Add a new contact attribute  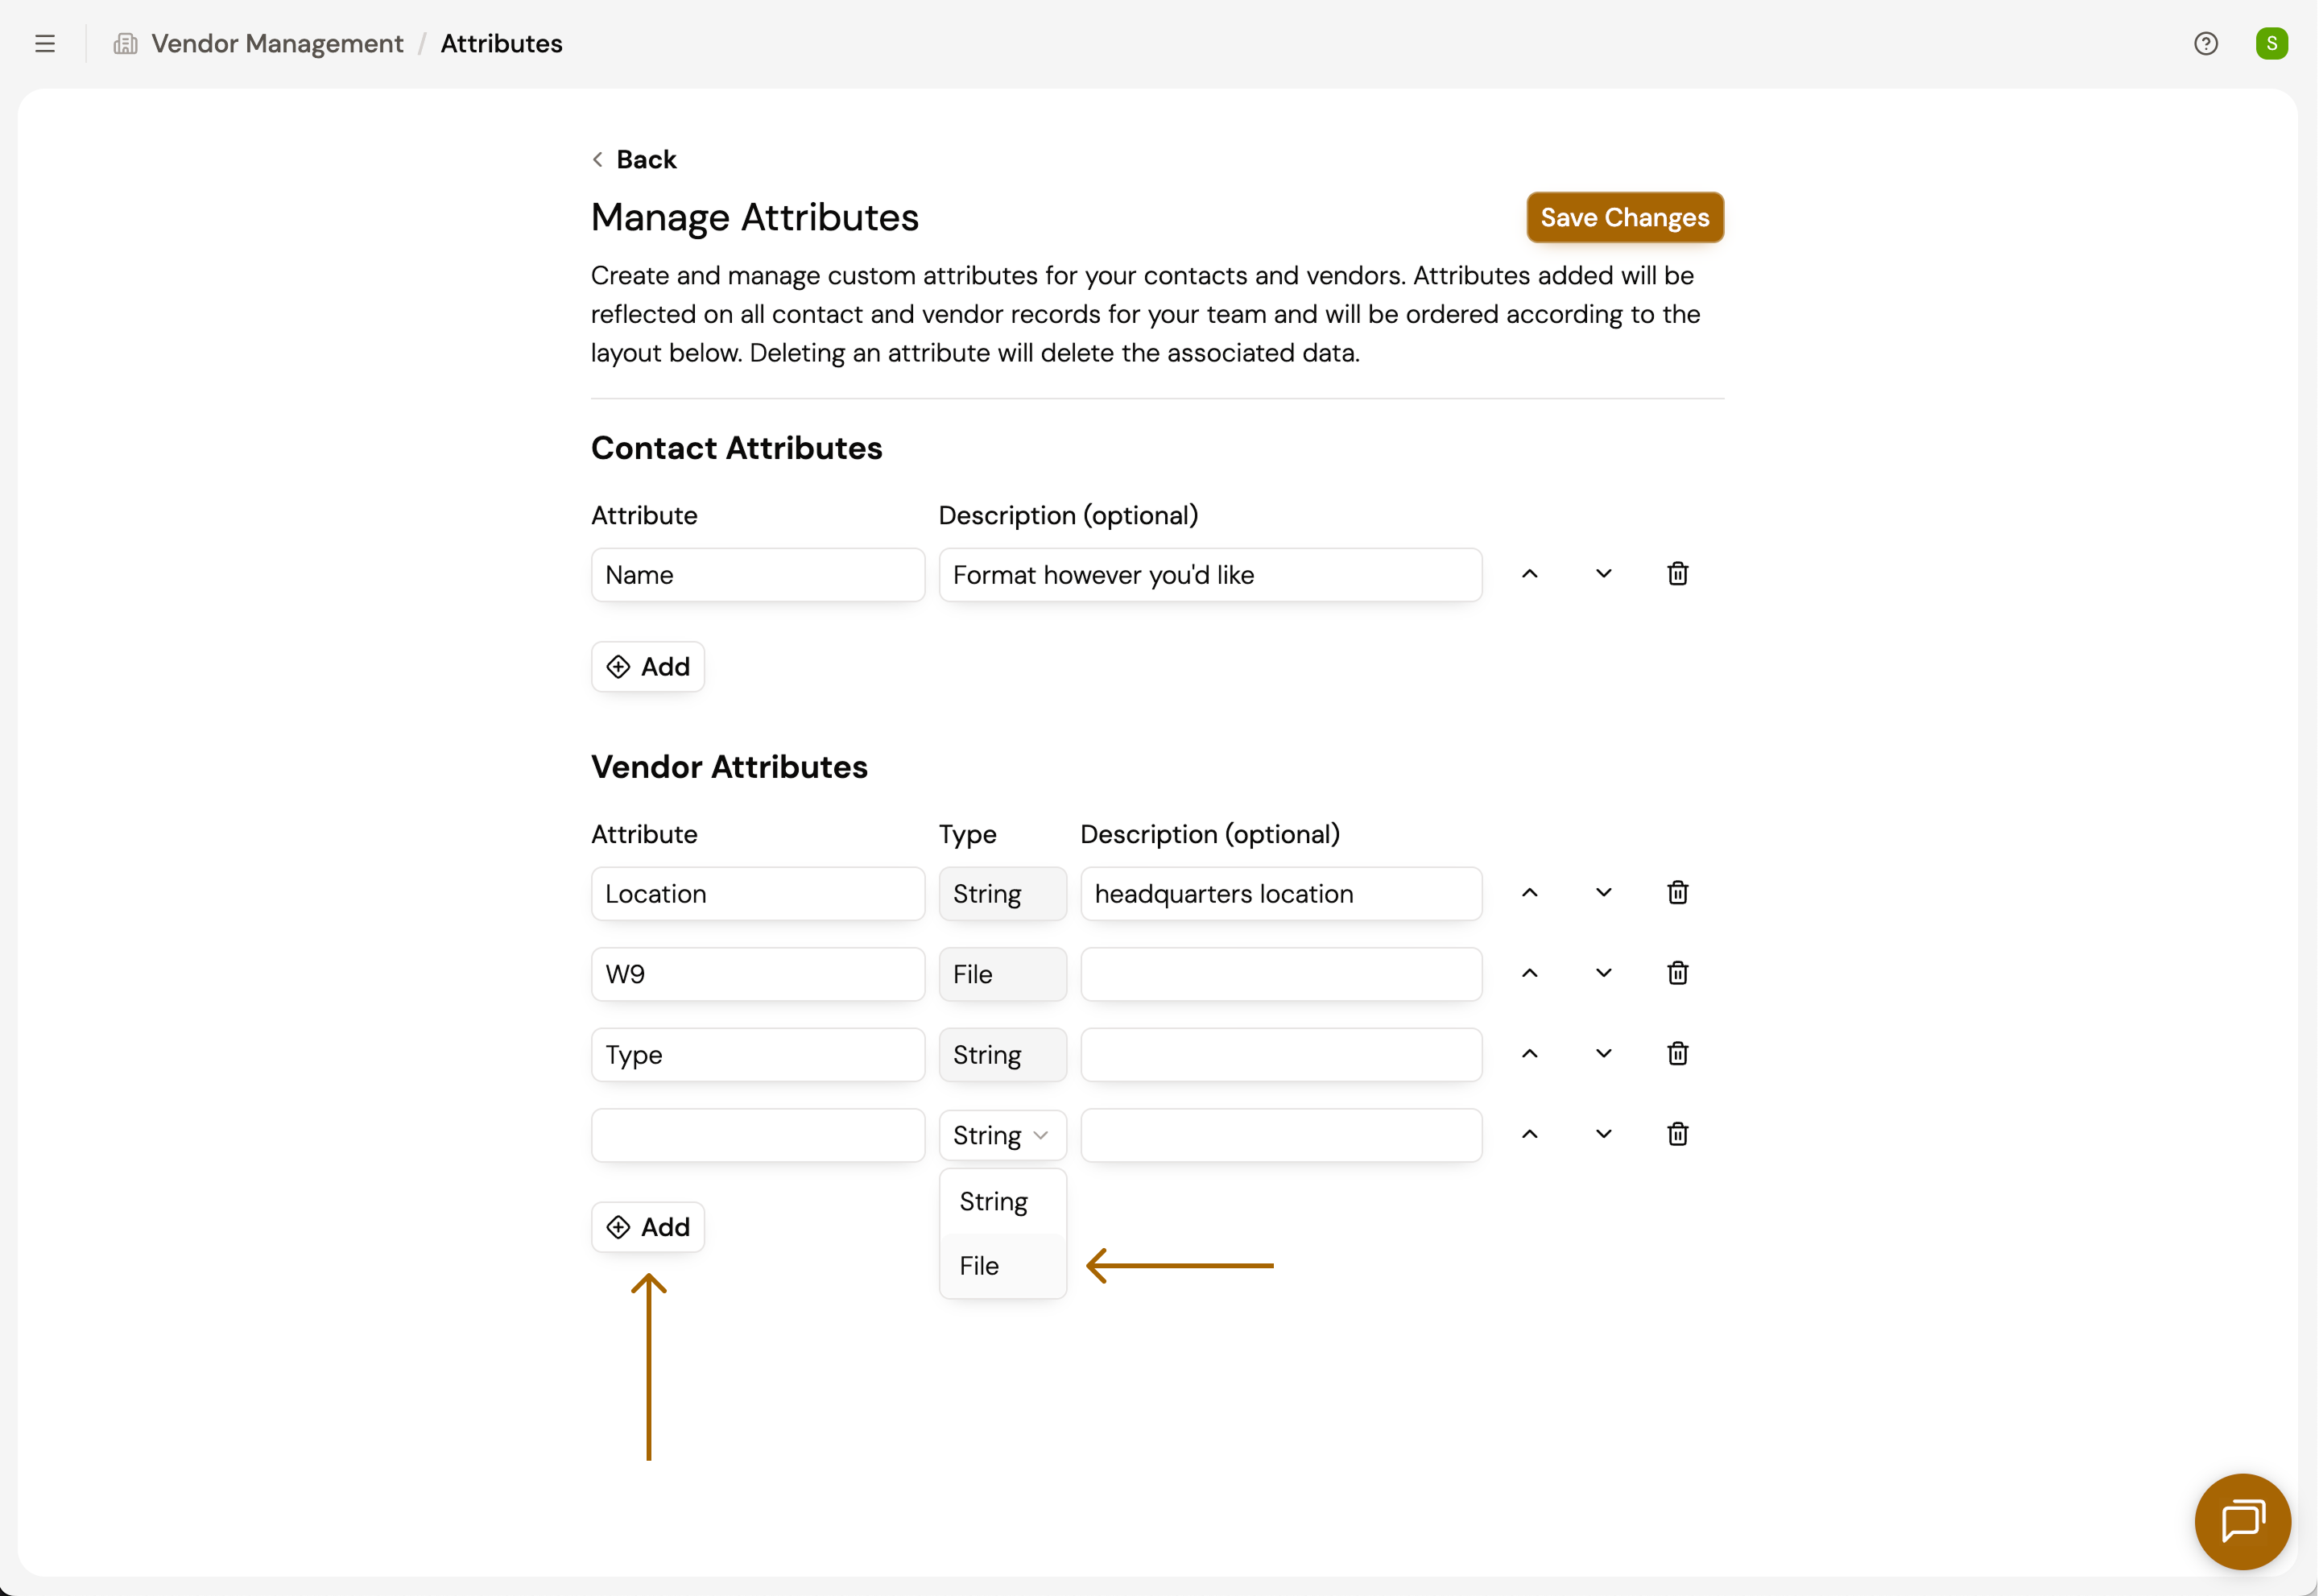point(648,667)
